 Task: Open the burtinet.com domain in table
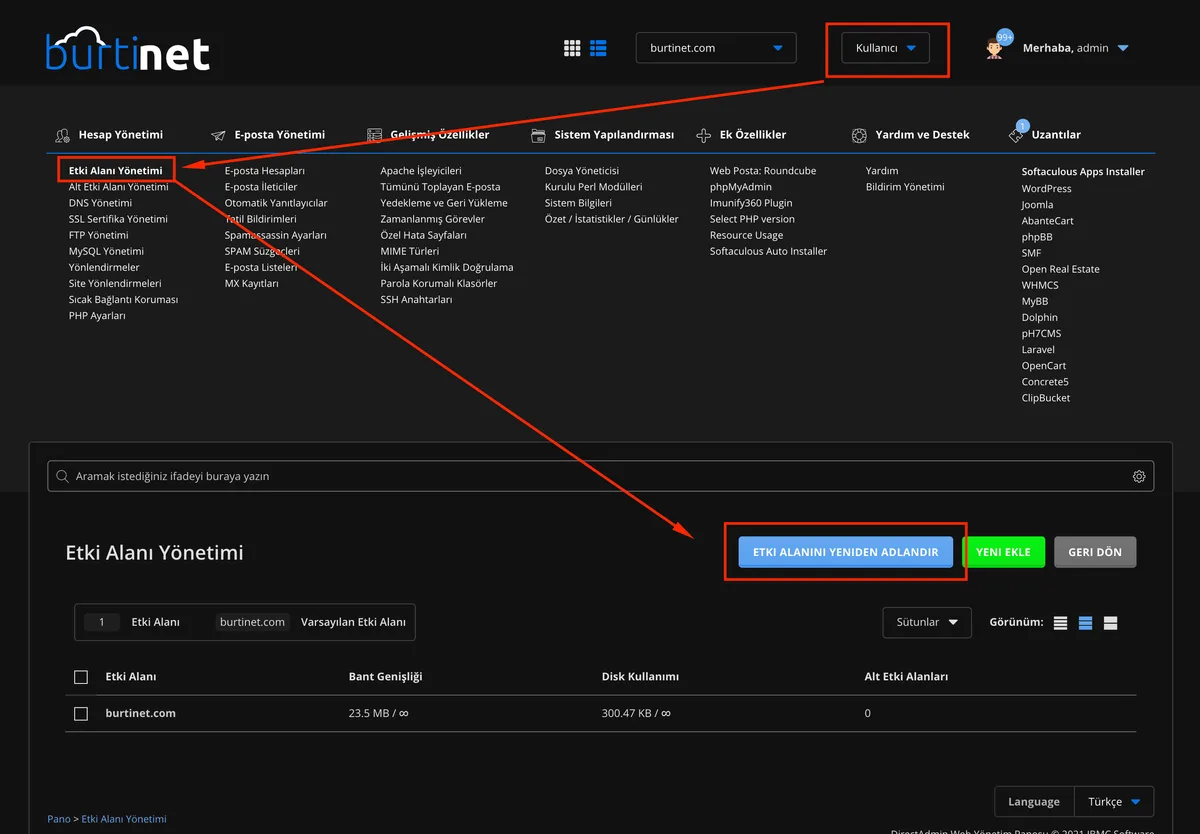[140, 713]
